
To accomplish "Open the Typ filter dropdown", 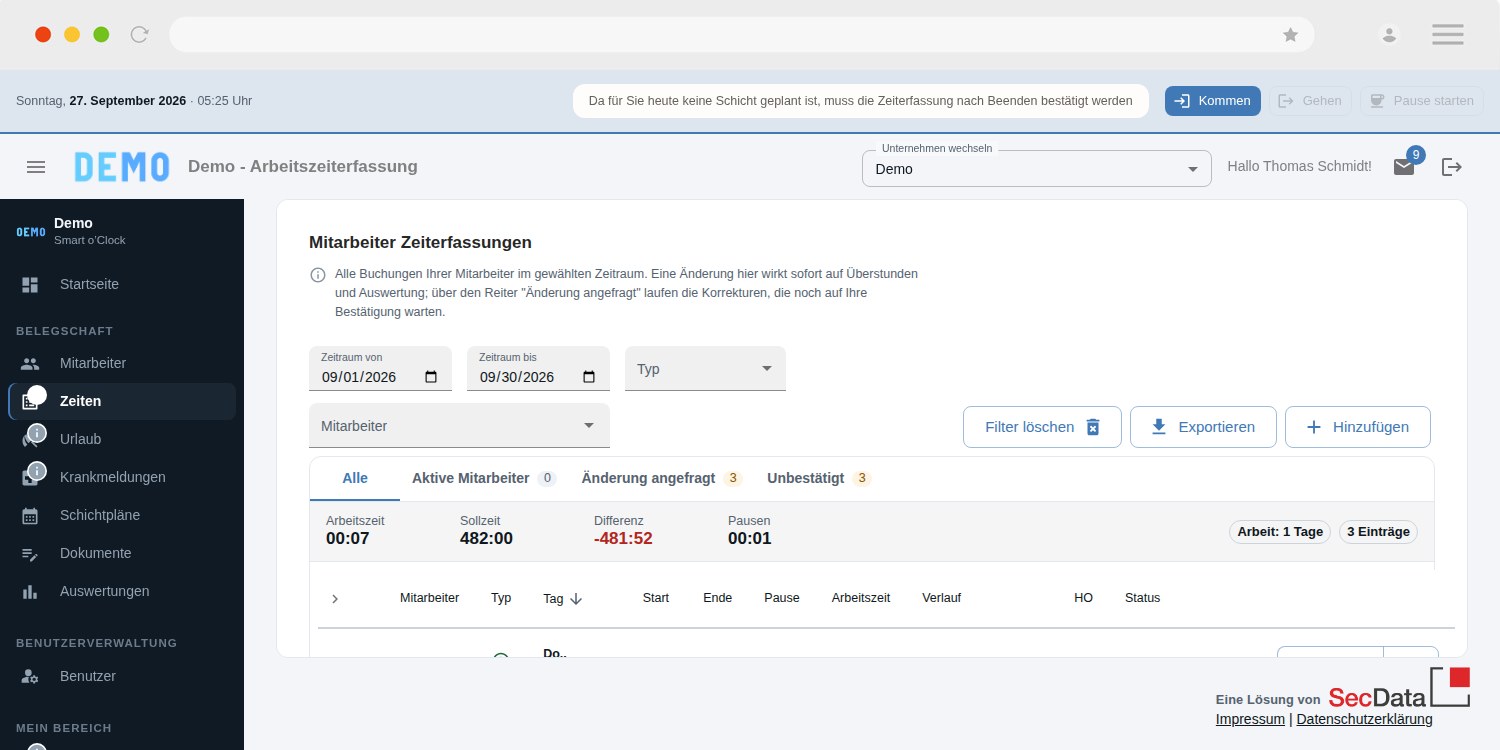I will [705, 368].
